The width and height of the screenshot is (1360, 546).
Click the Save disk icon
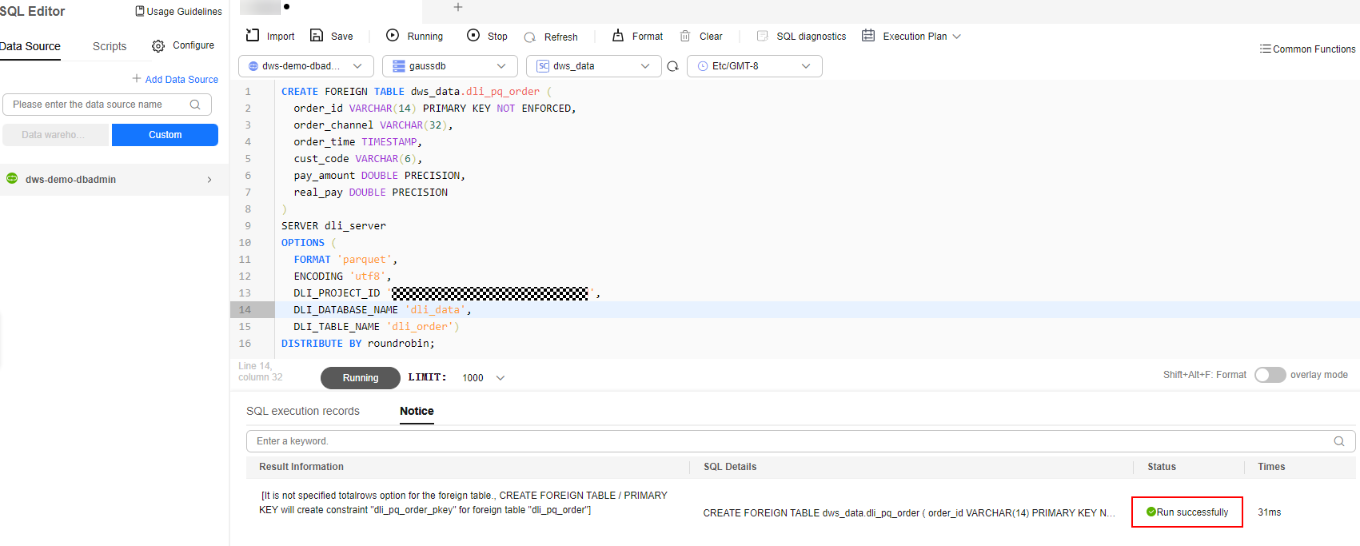317,35
